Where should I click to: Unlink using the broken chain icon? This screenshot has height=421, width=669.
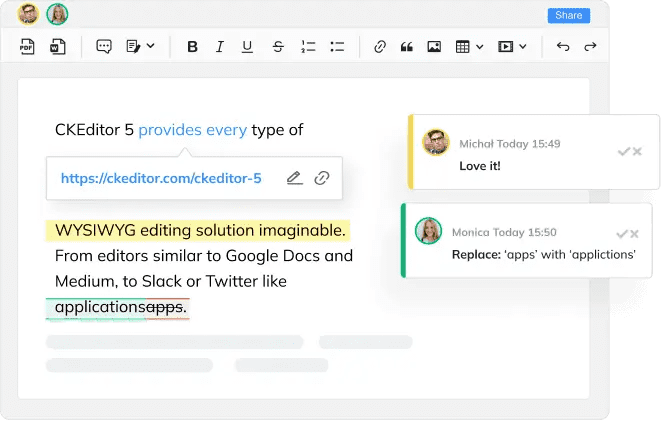(x=322, y=178)
